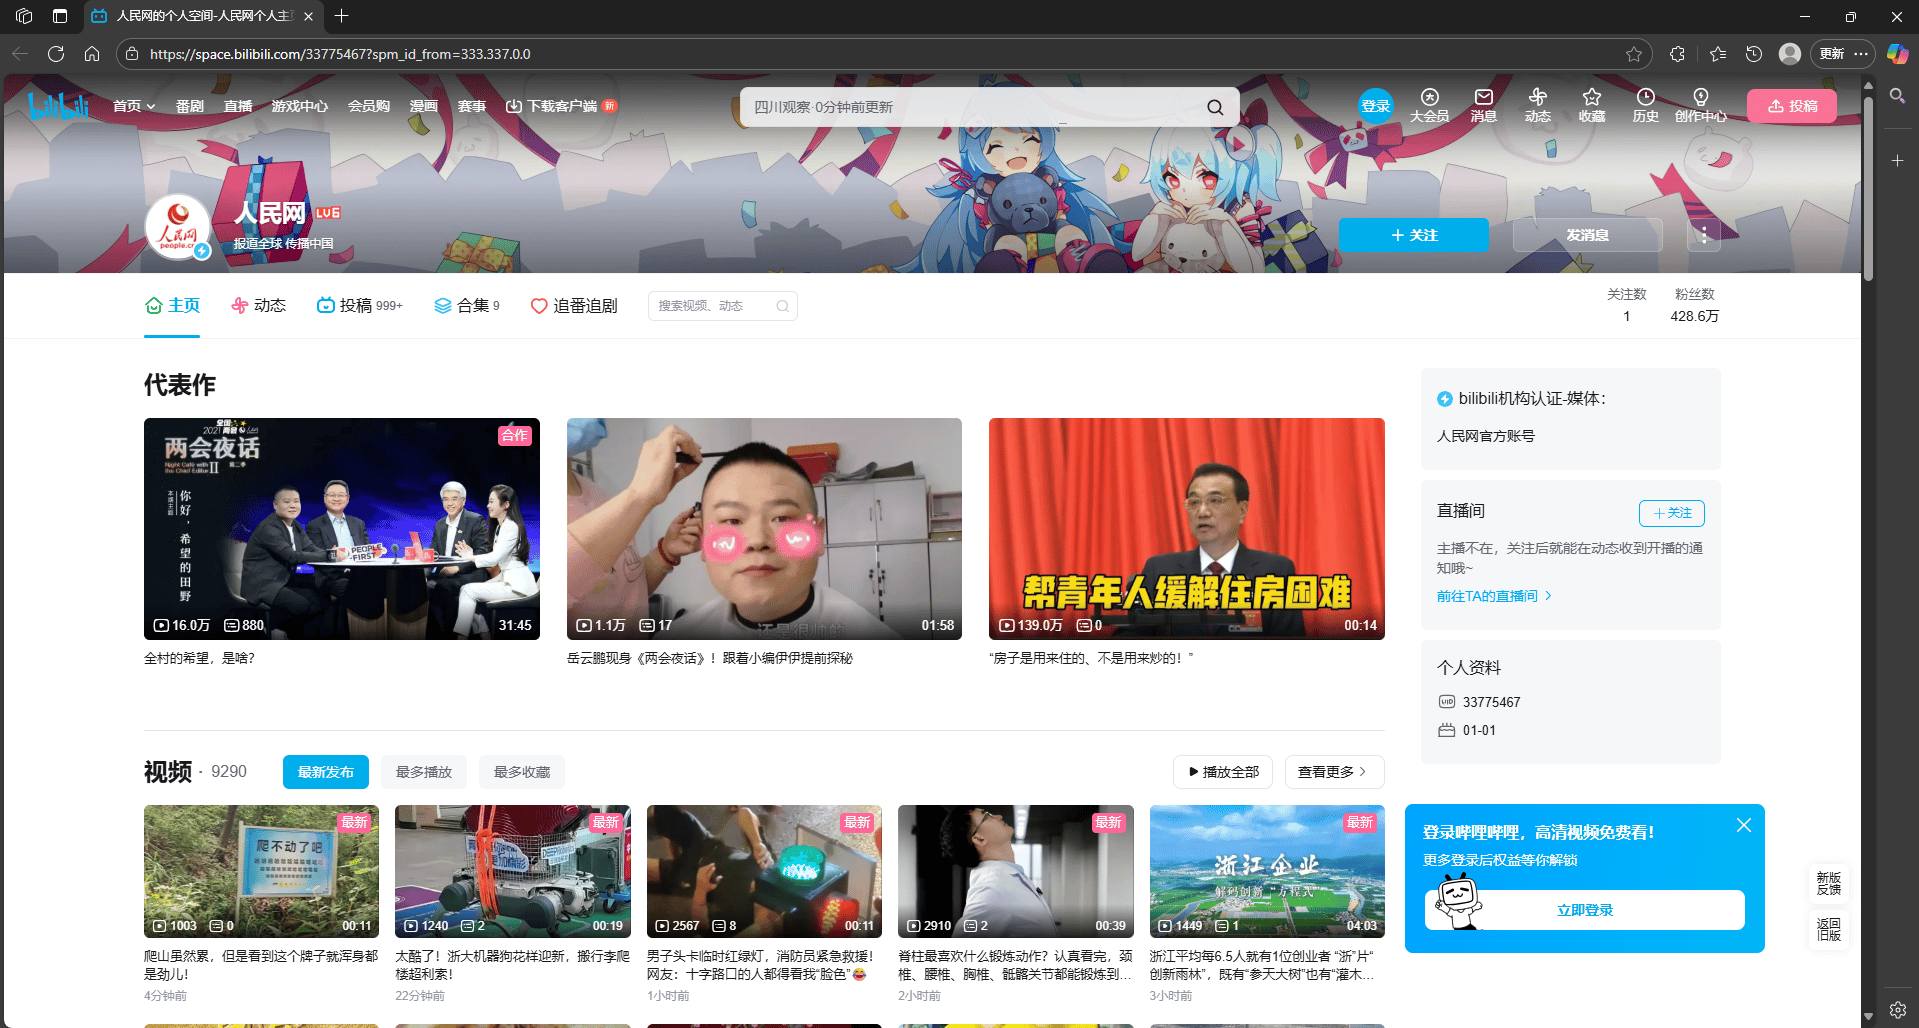This screenshot has width=1919, height=1028.
Task: Click the Edge sidebar search icon
Action: click(1897, 96)
